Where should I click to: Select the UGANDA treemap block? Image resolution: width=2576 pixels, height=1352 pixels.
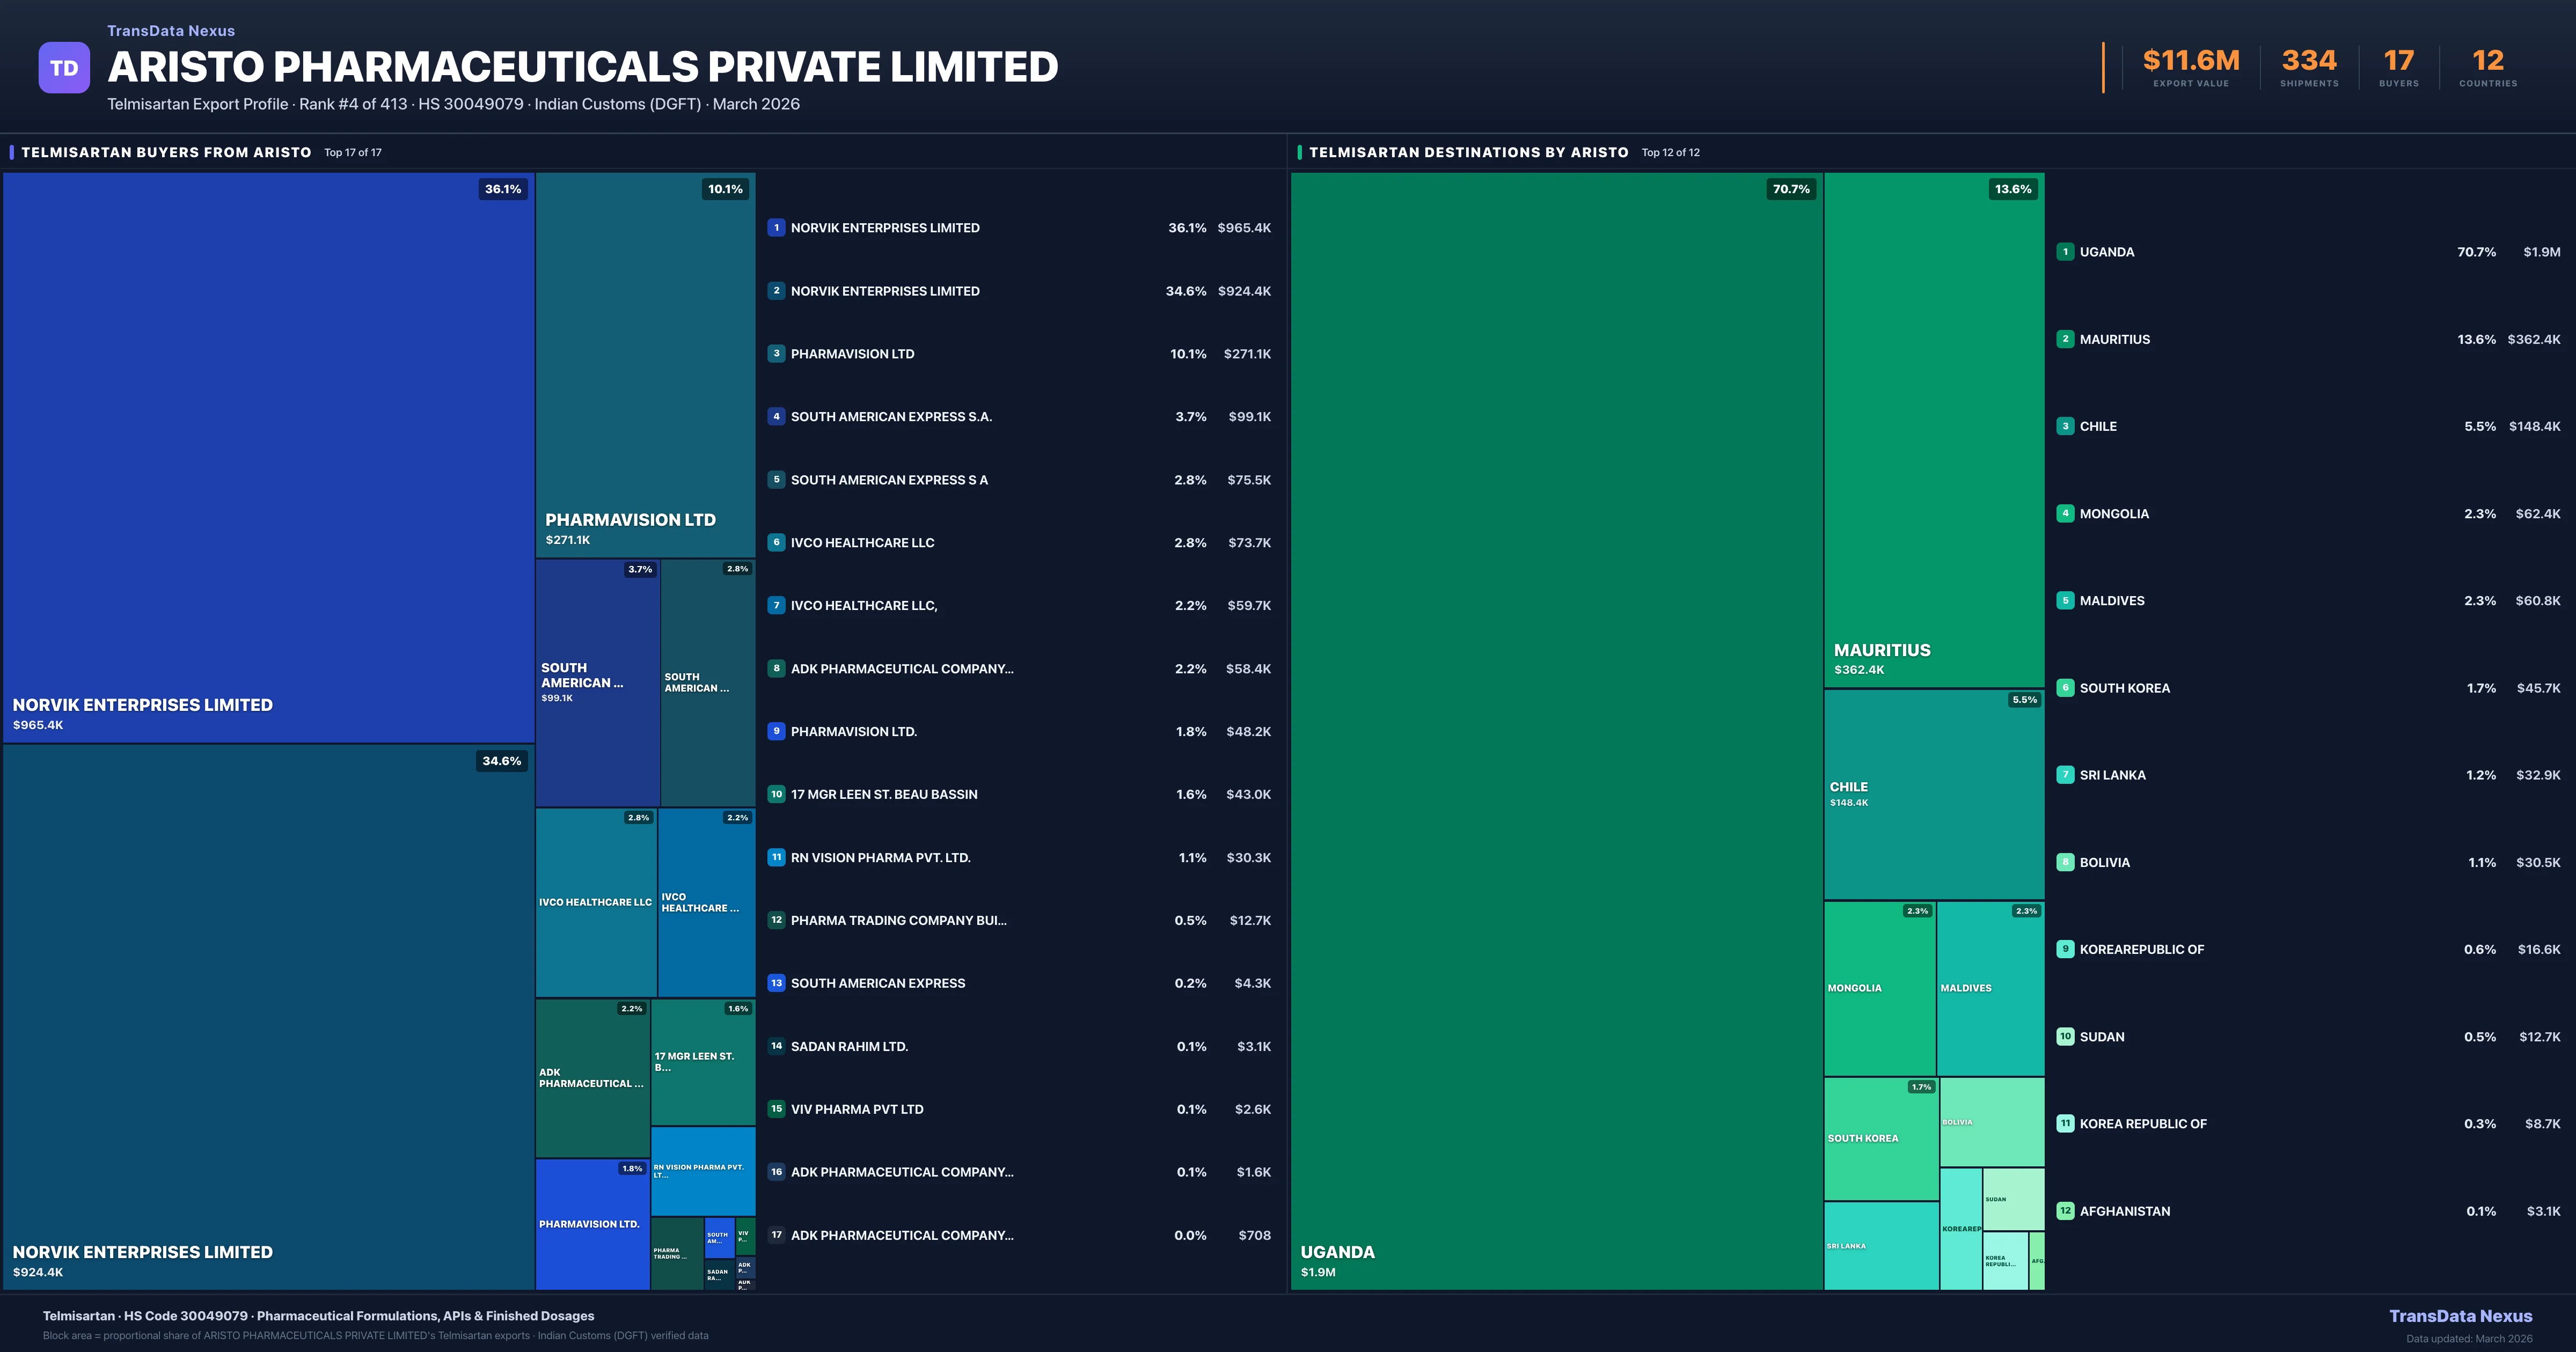pyautogui.click(x=1556, y=730)
